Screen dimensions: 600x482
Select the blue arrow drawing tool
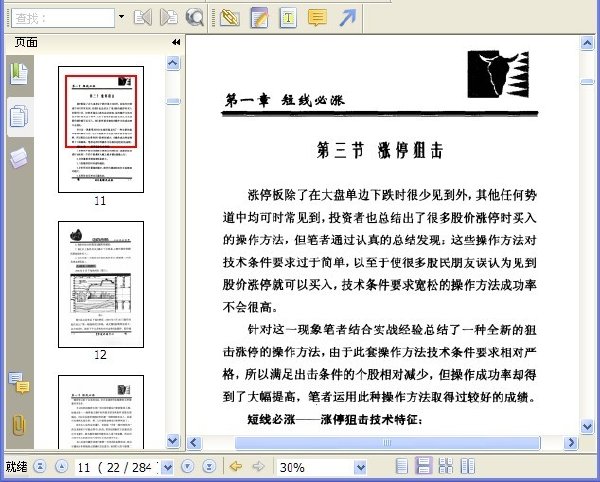click(x=347, y=18)
